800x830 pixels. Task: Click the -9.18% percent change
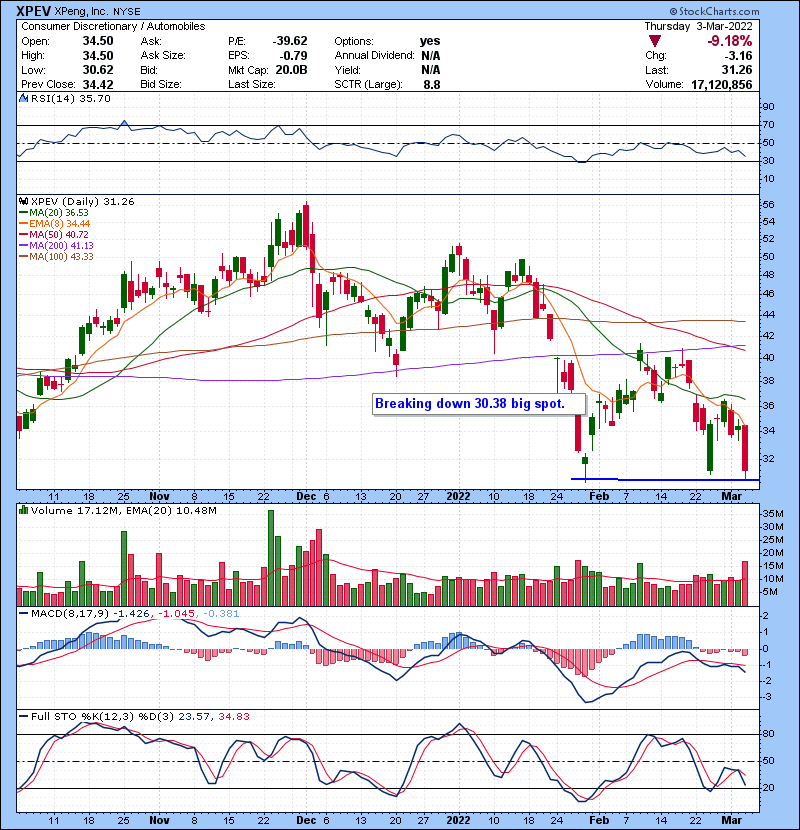pos(730,41)
